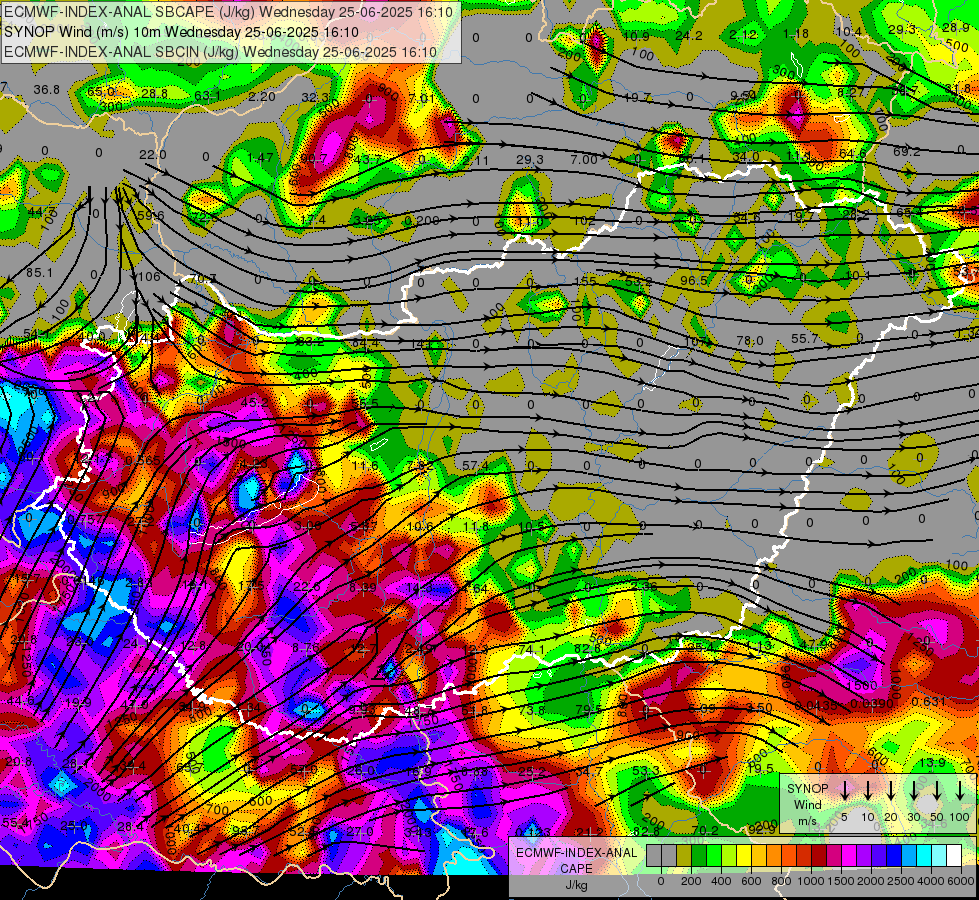The height and width of the screenshot is (900, 979).
Task: Pick the dark red CAPE legend swatch
Action: [x=819, y=856]
